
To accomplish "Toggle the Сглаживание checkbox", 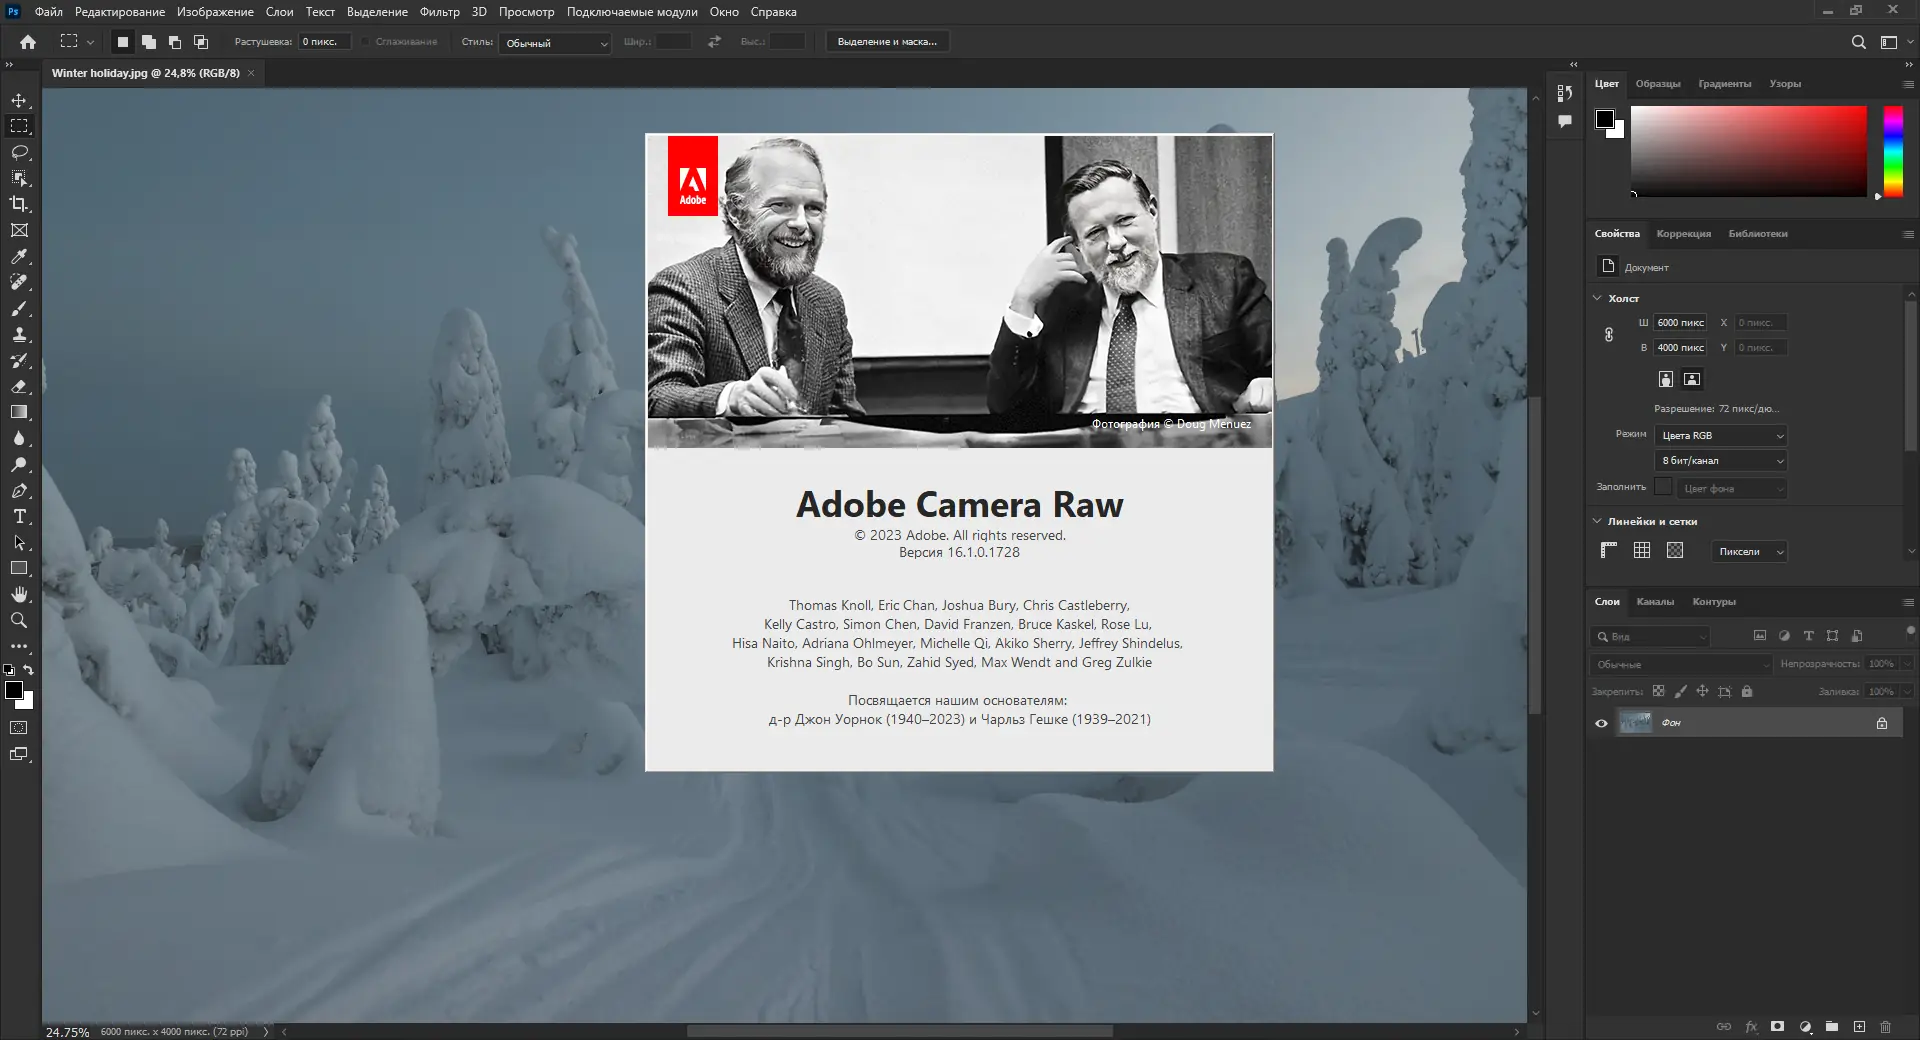I will [366, 42].
